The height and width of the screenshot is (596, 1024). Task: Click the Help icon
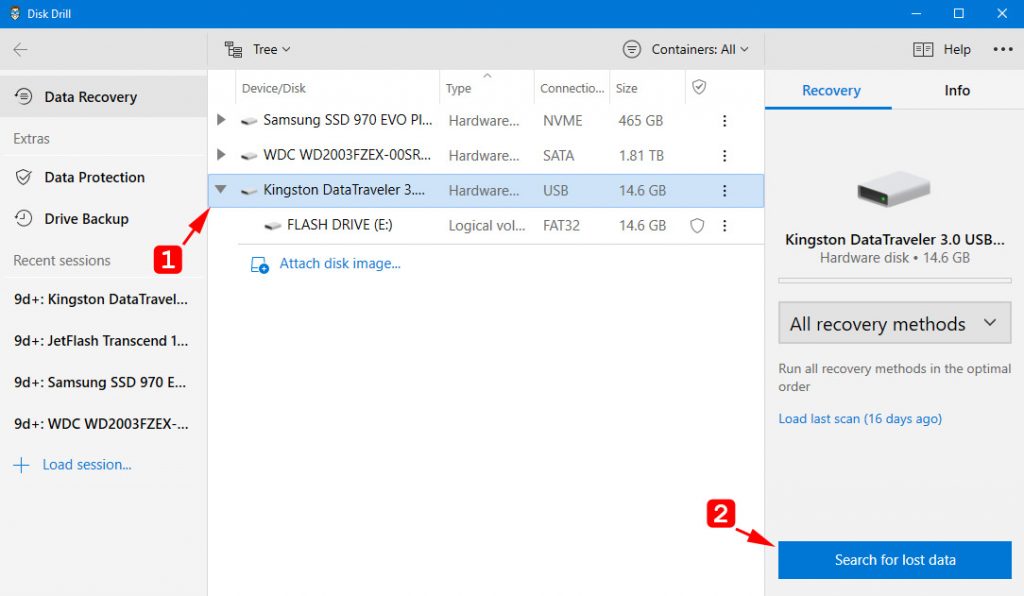pyautogui.click(x=921, y=48)
